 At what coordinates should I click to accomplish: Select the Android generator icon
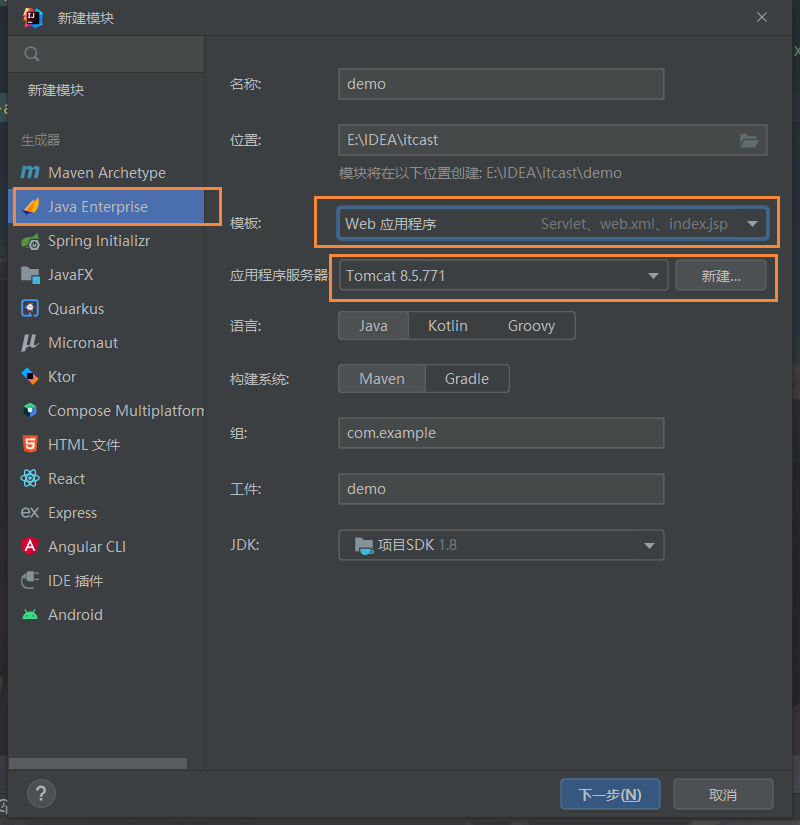pos(30,615)
